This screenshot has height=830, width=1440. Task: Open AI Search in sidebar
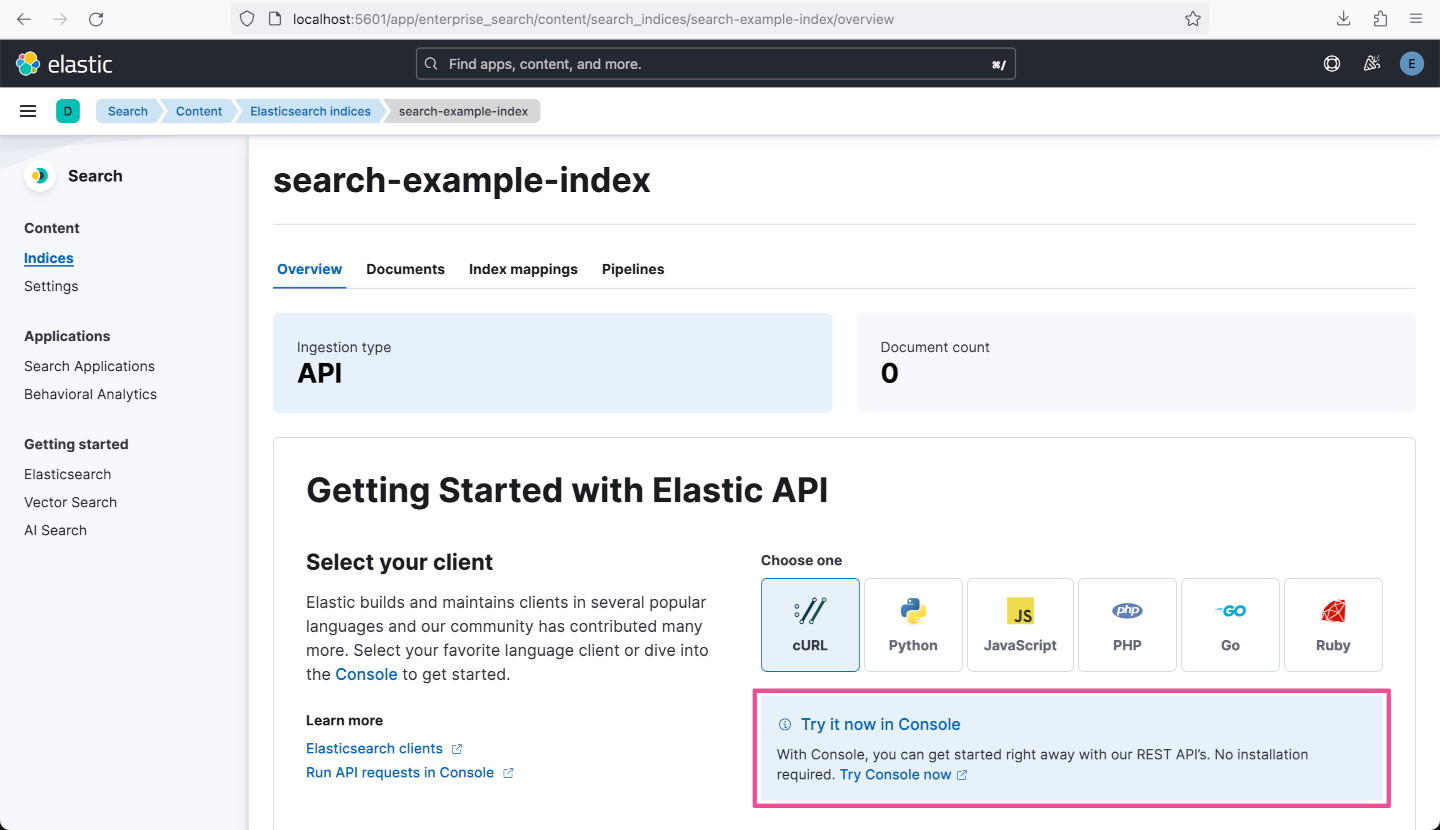point(55,530)
